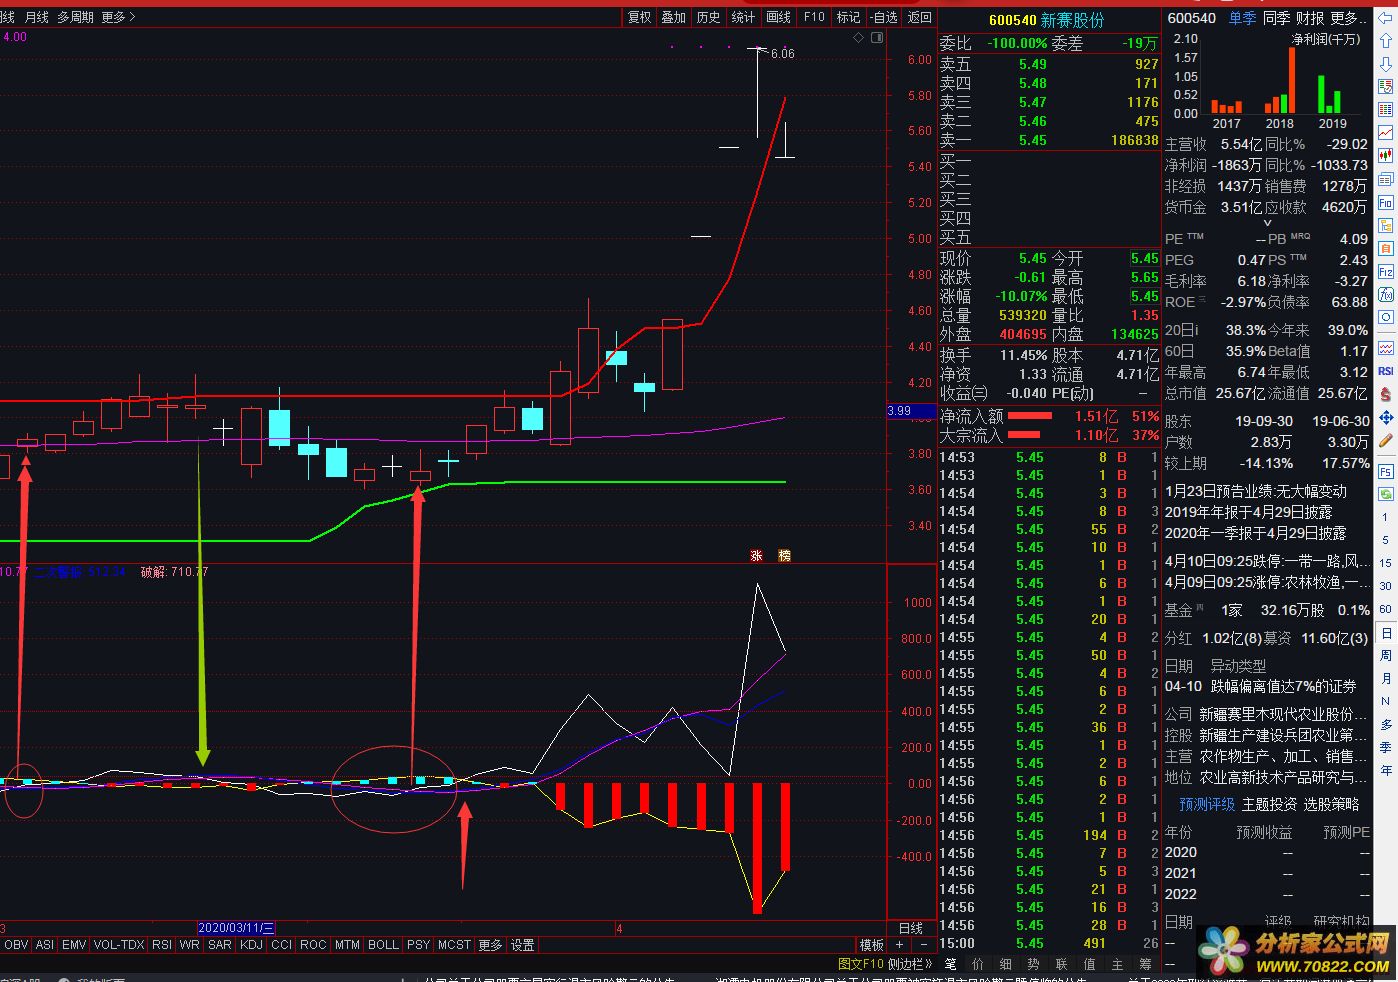Open the 预测评级 link

pos(1207,804)
